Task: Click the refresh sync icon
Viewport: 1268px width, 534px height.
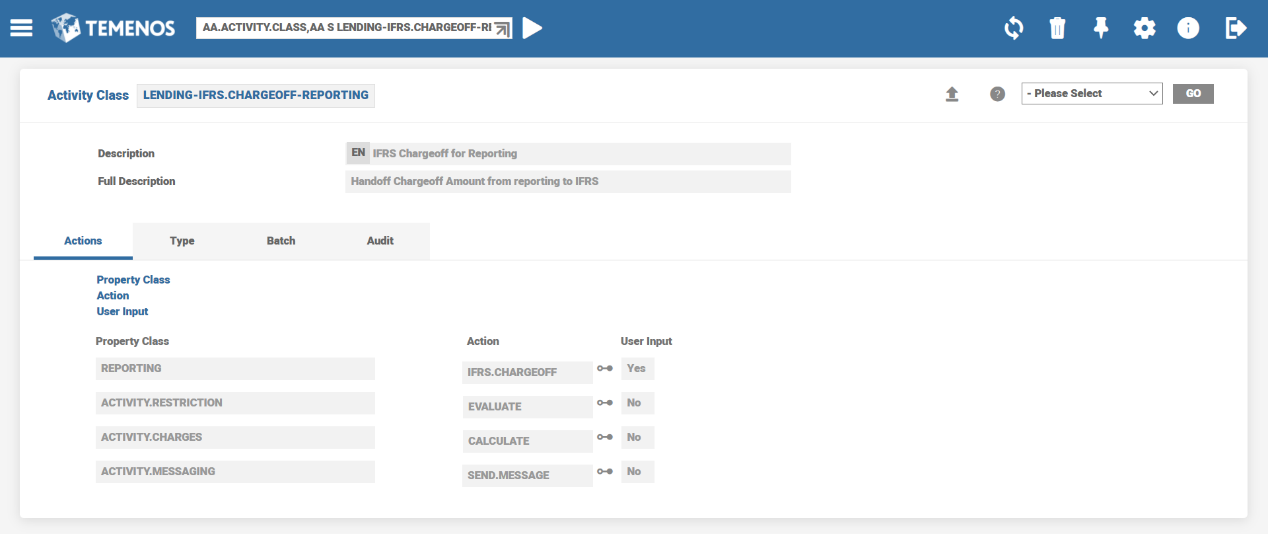Action: coord(1013,28)
